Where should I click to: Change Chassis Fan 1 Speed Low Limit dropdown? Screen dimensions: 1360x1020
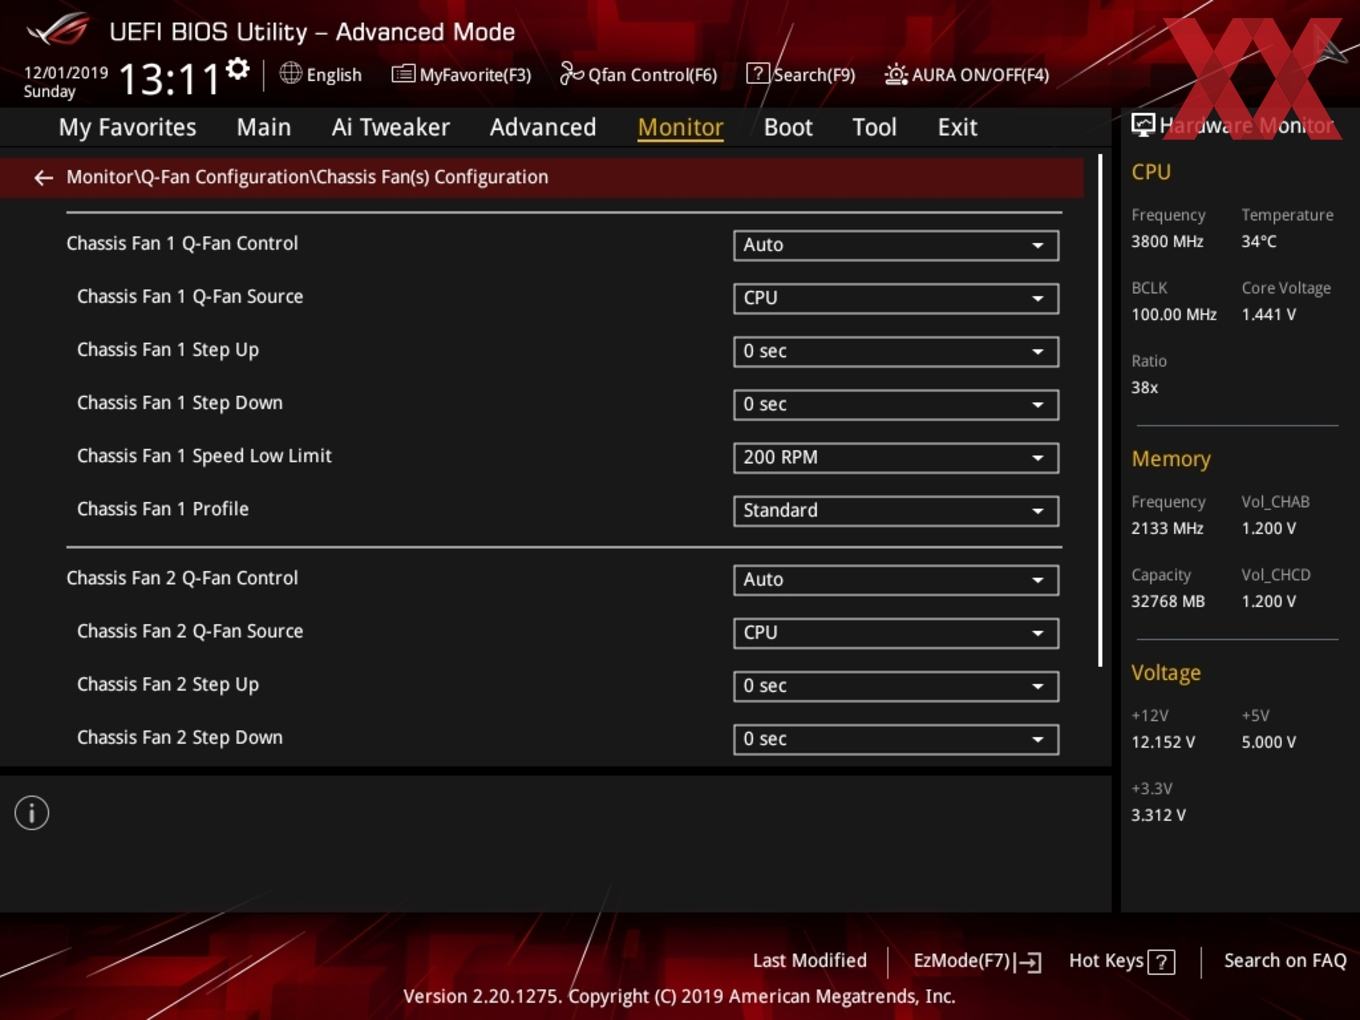tap(896, 457)
